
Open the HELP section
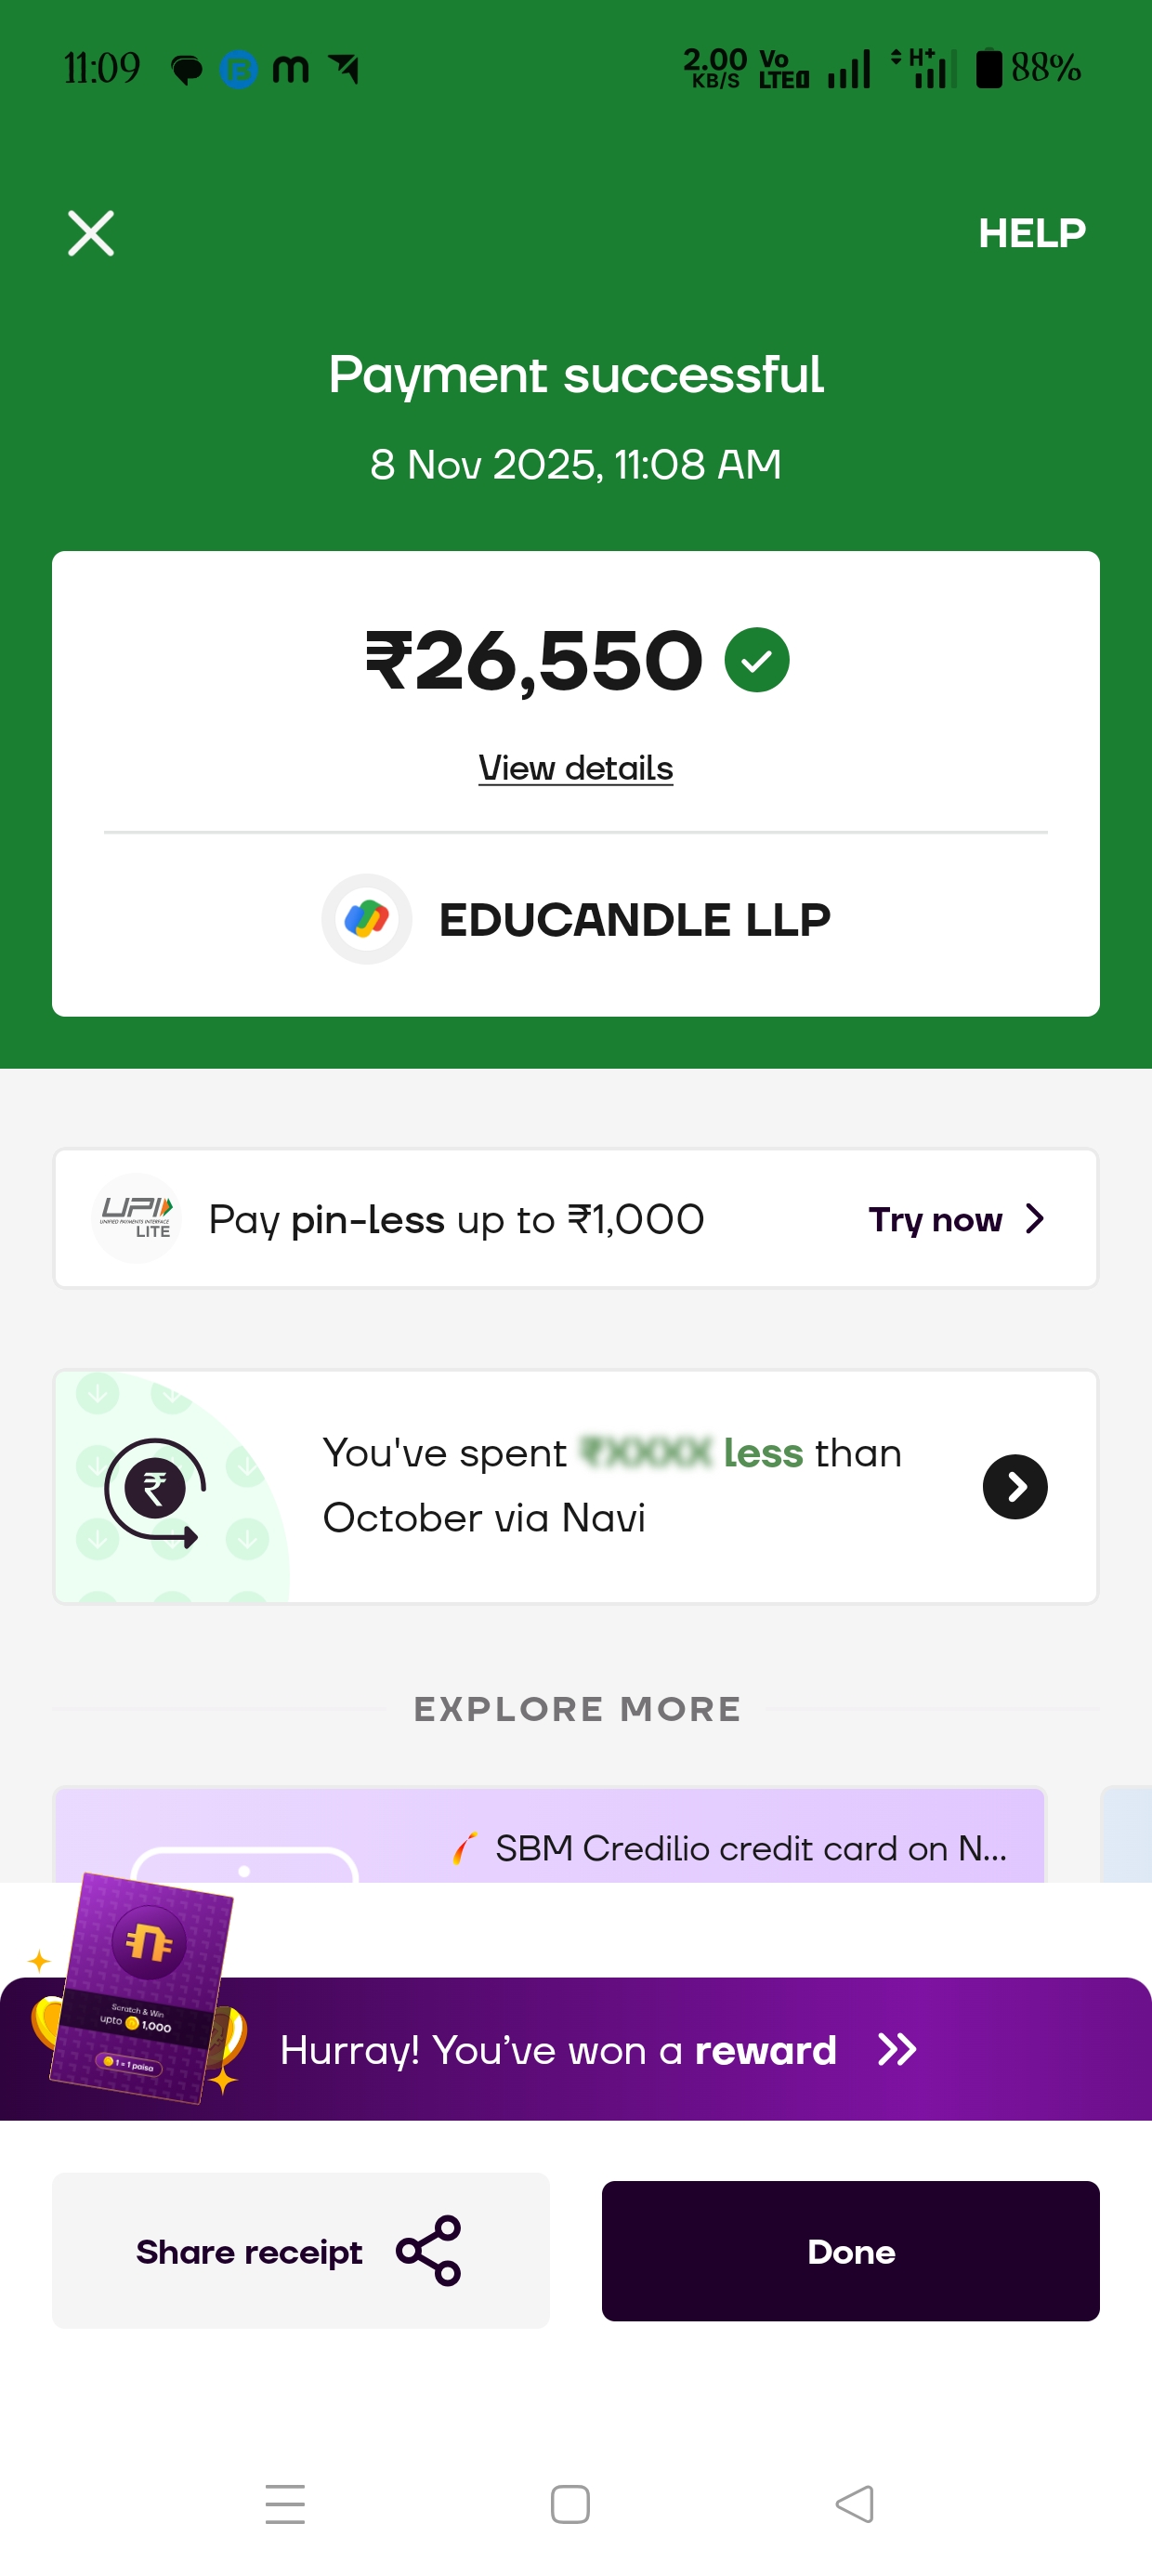pos(1031,233)
